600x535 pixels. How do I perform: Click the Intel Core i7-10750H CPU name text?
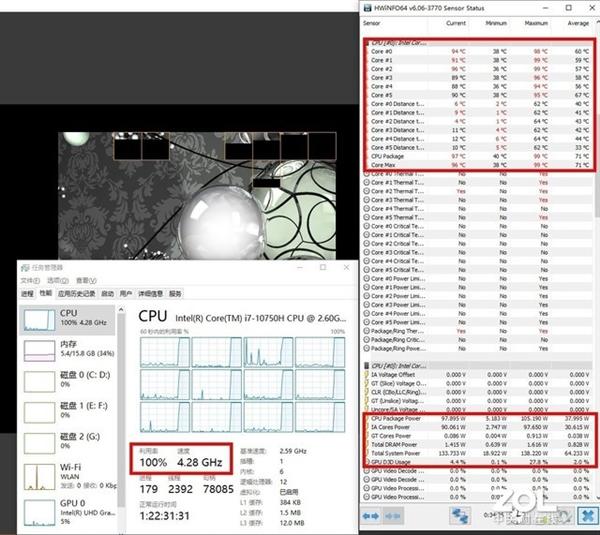point(261,318)
